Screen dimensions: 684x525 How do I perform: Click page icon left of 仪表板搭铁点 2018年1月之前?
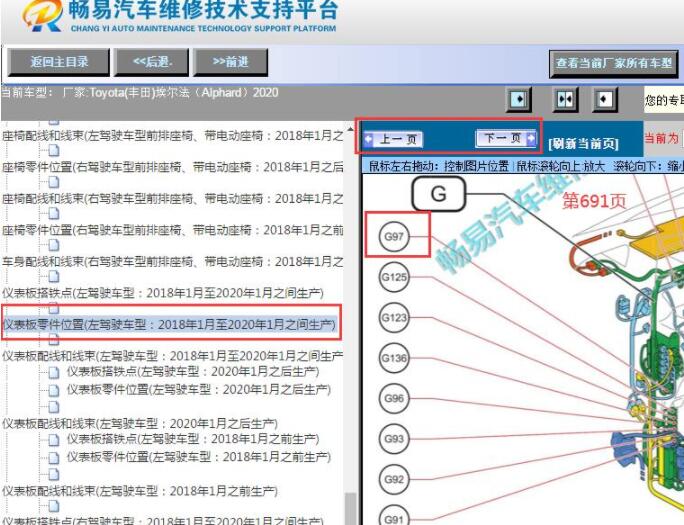tap(54, 440)
